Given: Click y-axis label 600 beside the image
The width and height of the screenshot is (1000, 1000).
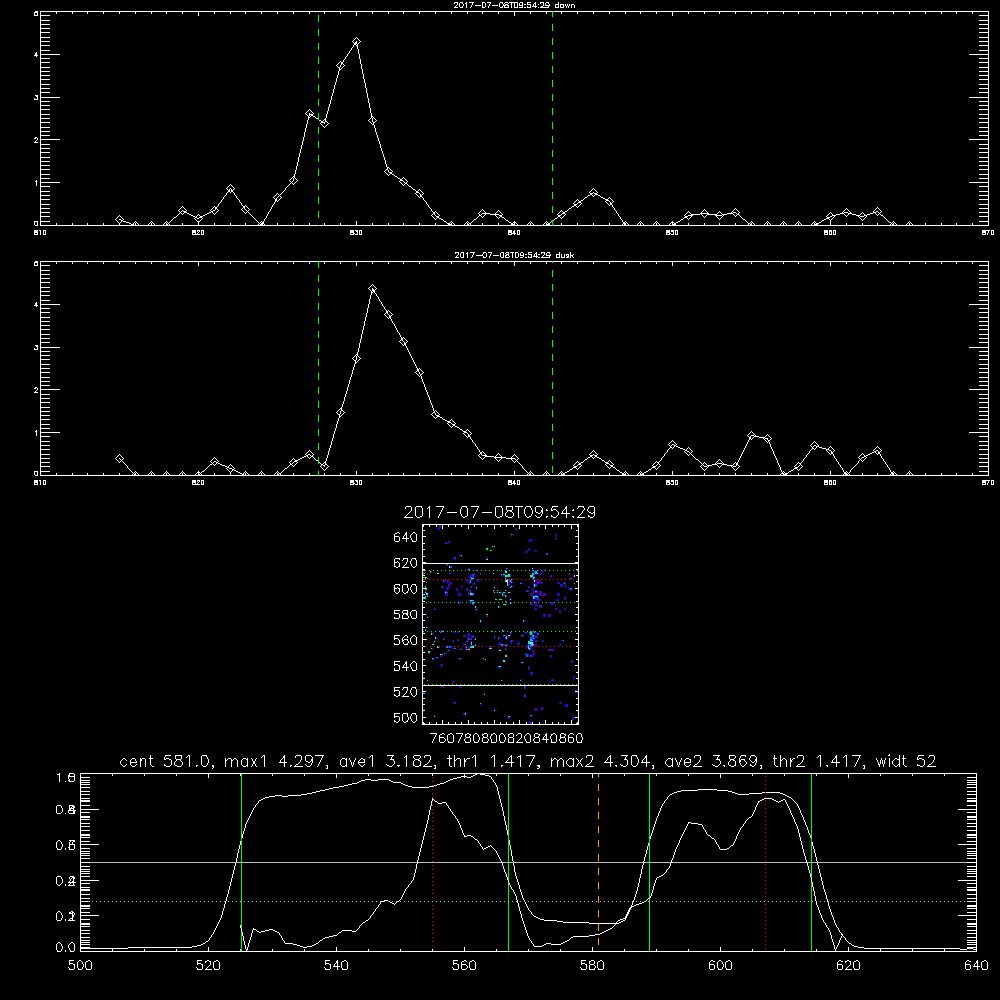Looking at the screenshot, I should 406,589.
